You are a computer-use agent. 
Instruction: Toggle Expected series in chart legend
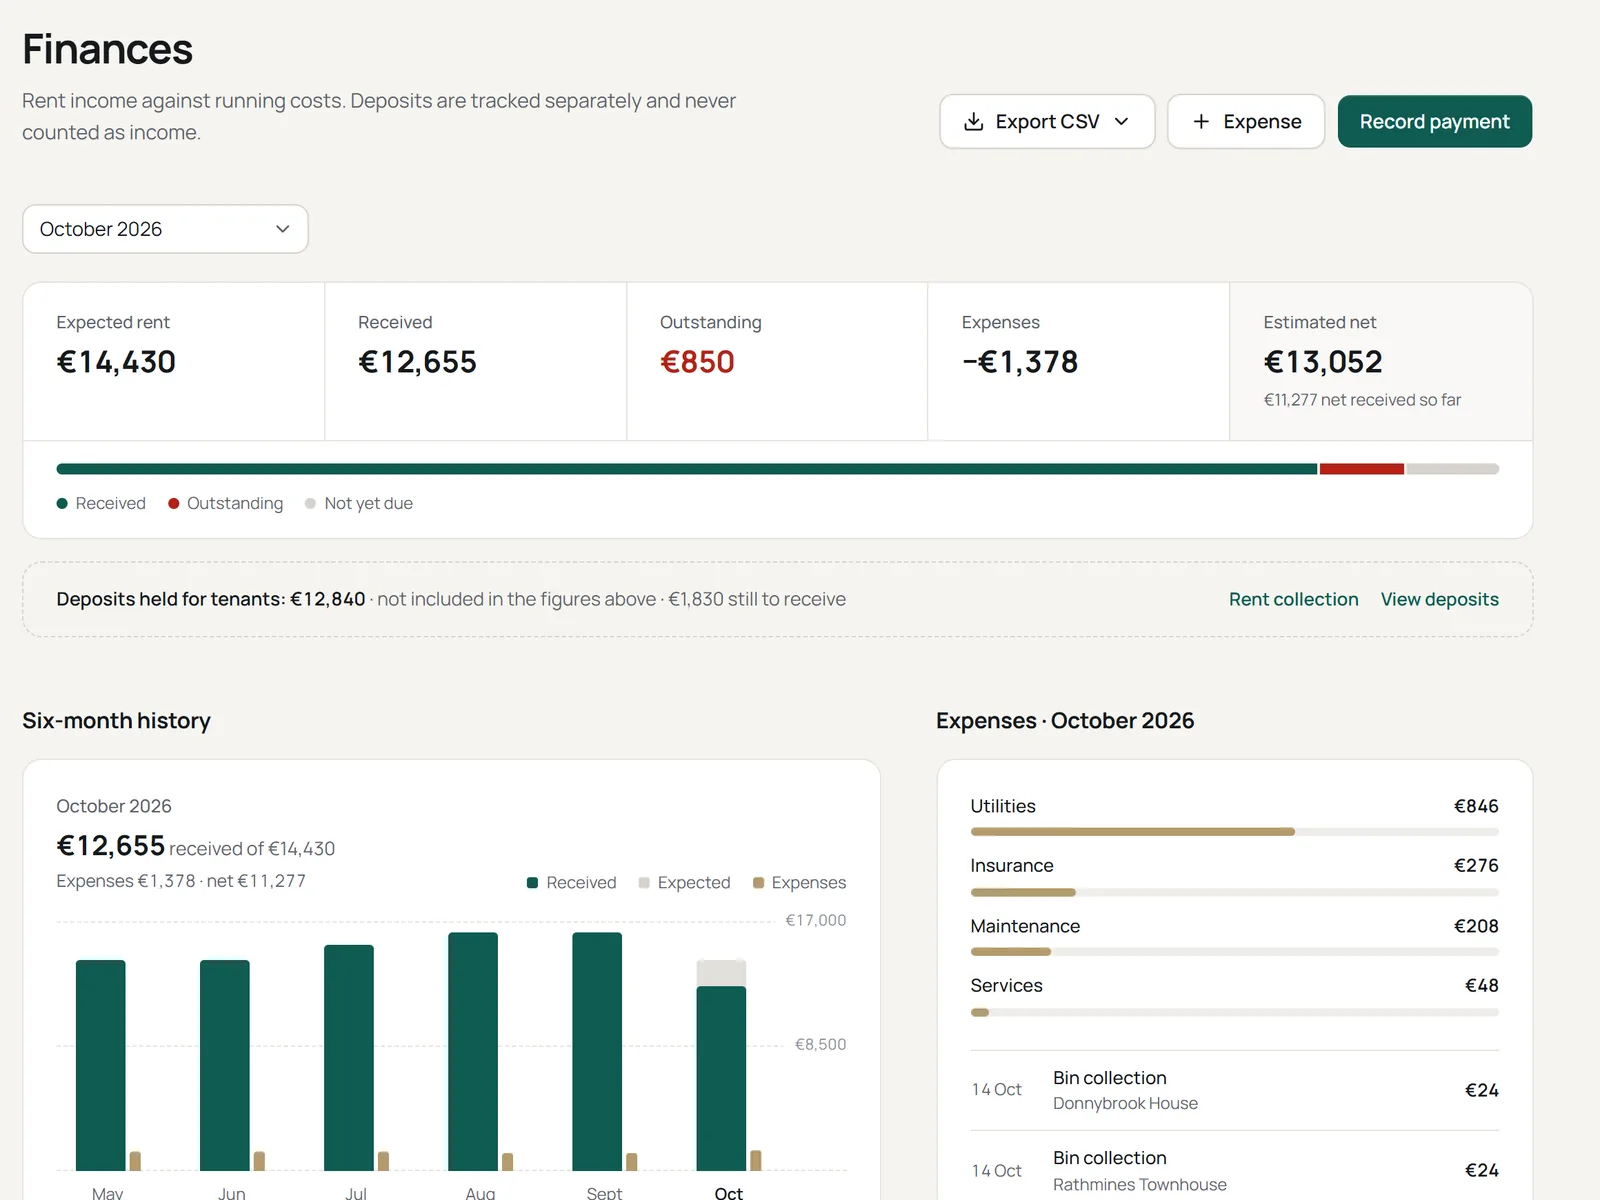click(x=685, y=883)
